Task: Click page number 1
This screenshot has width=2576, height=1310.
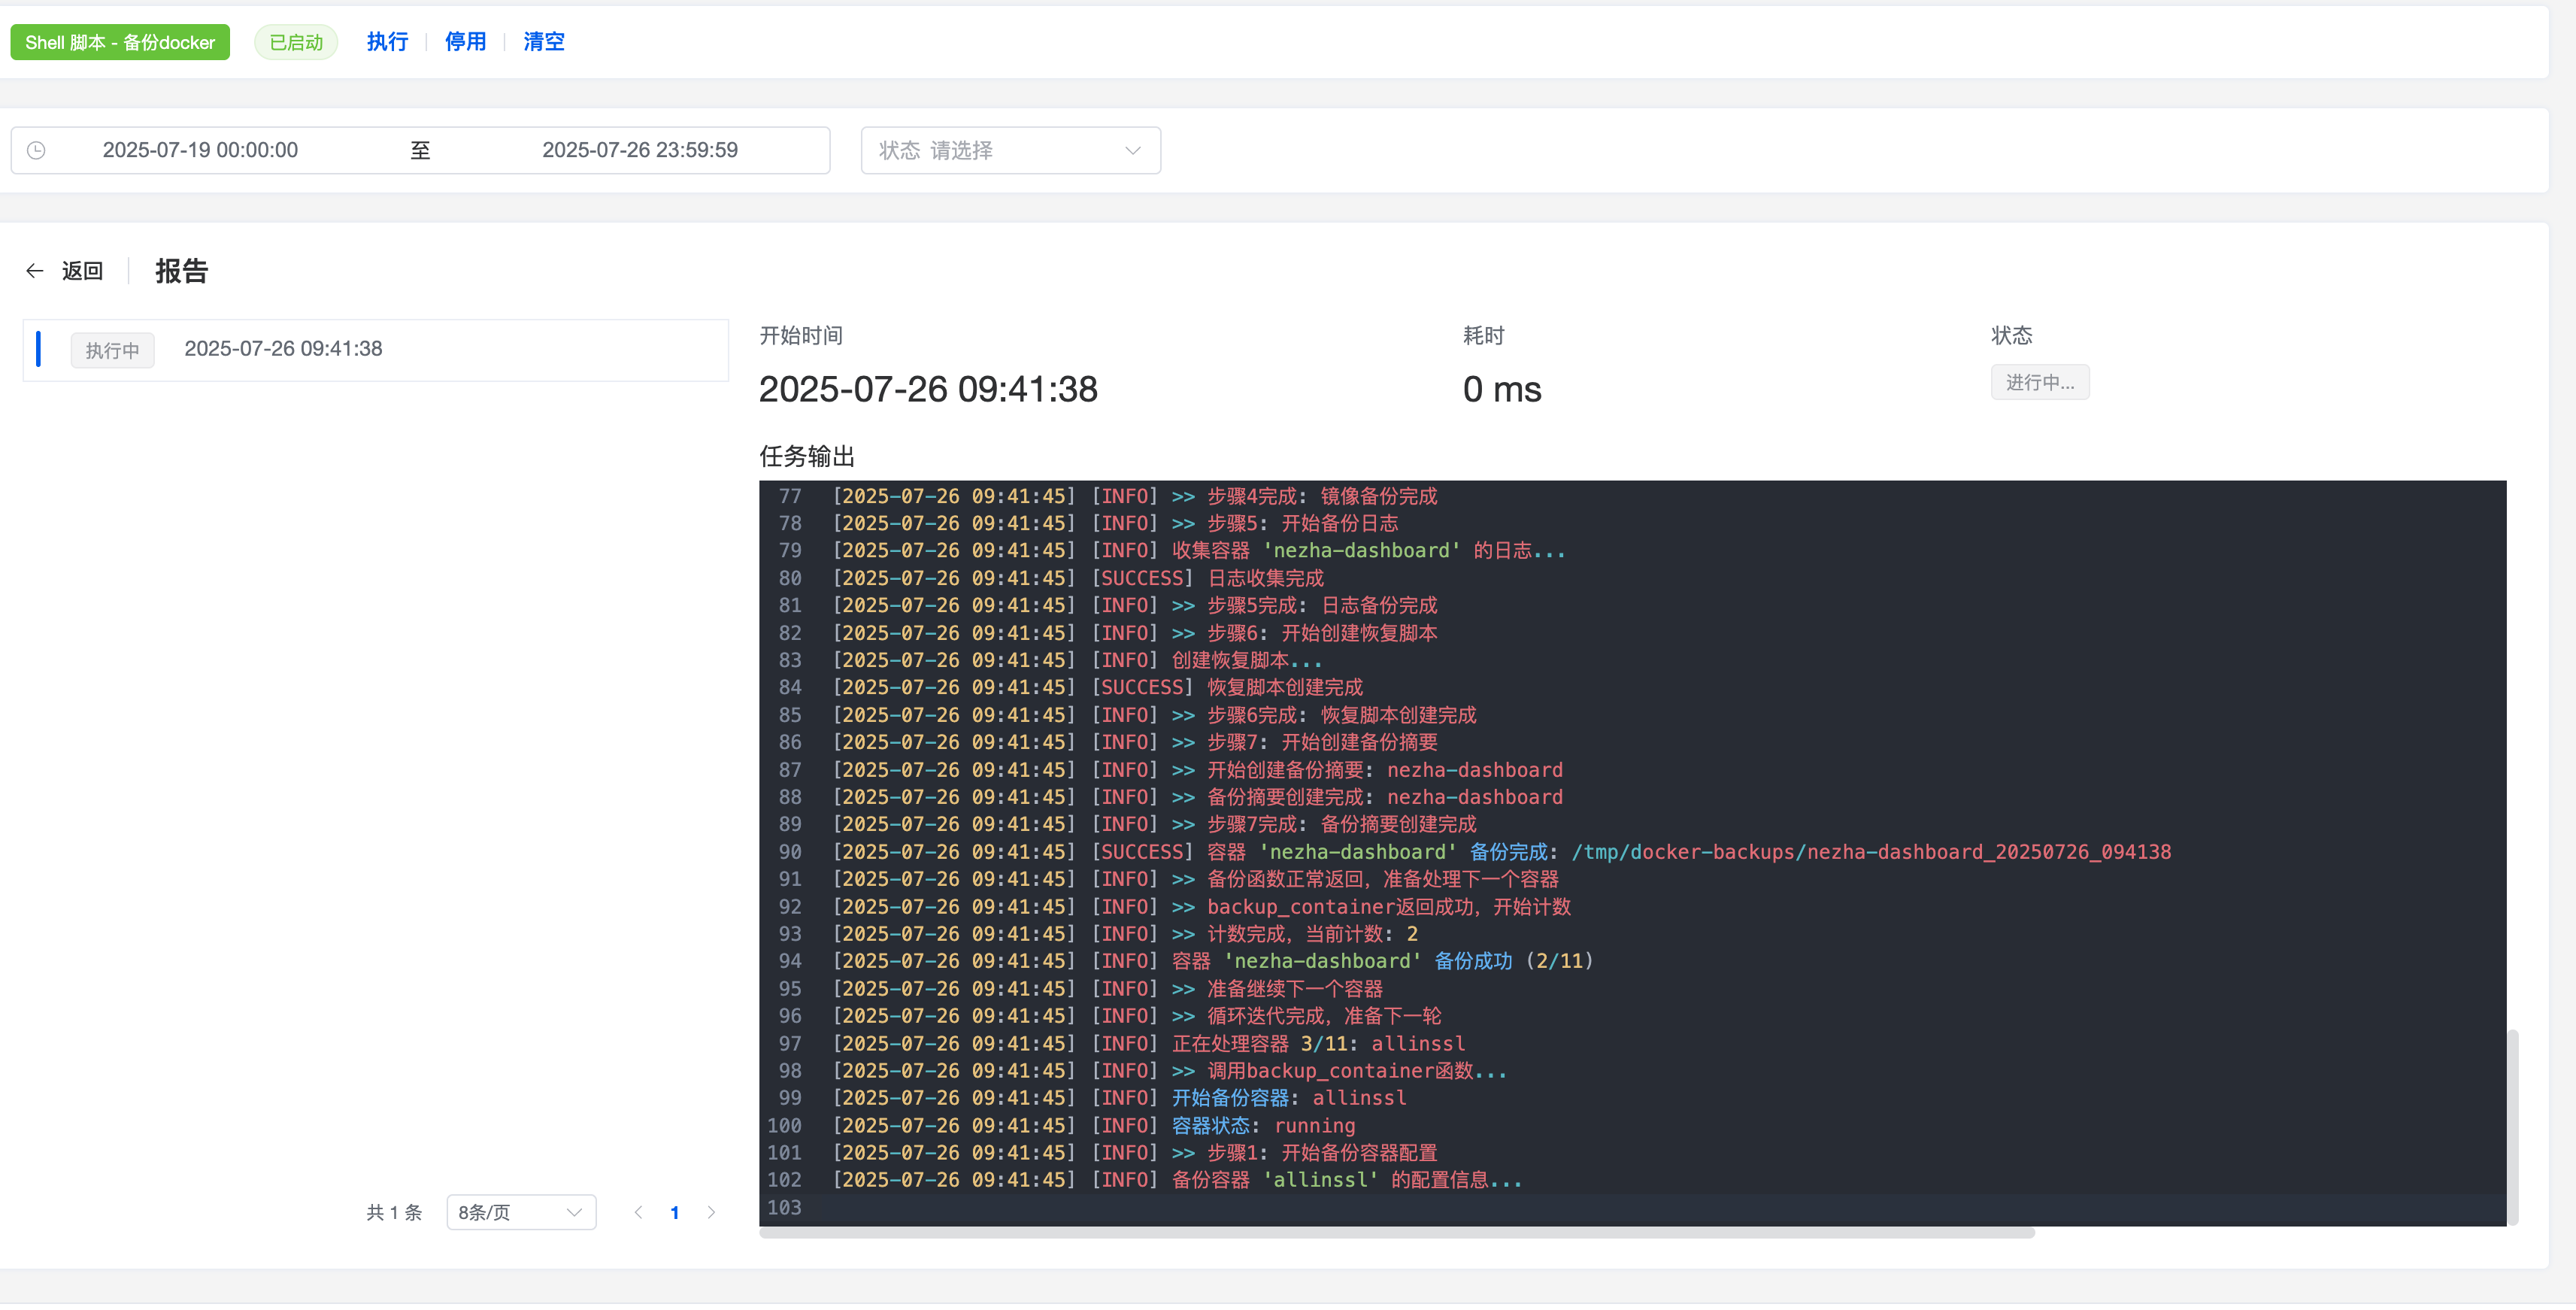Action: pyautogui.click(x=675, y=1213)
